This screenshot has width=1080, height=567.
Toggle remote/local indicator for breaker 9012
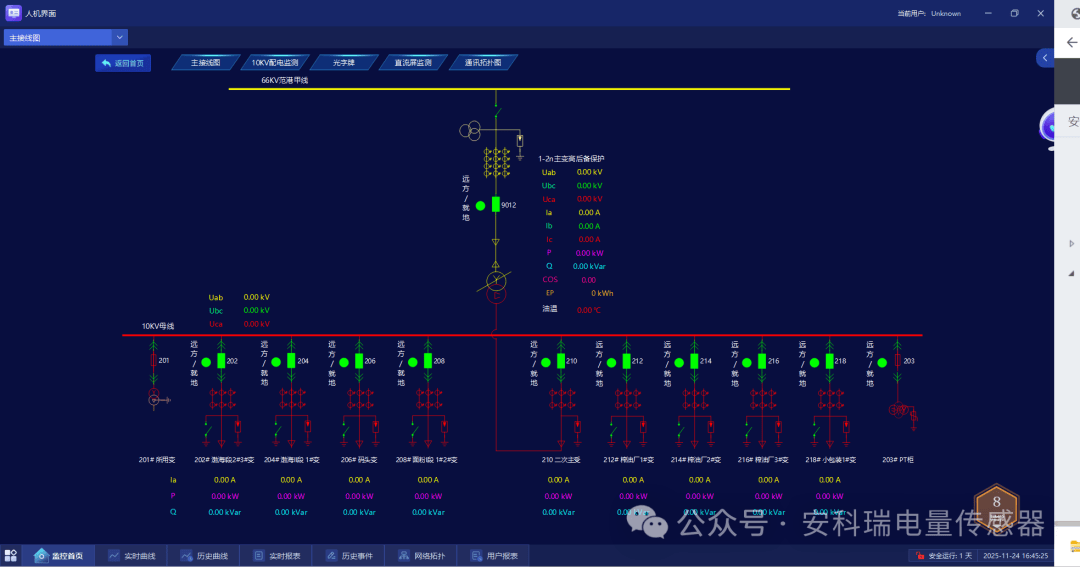point(481,205)
